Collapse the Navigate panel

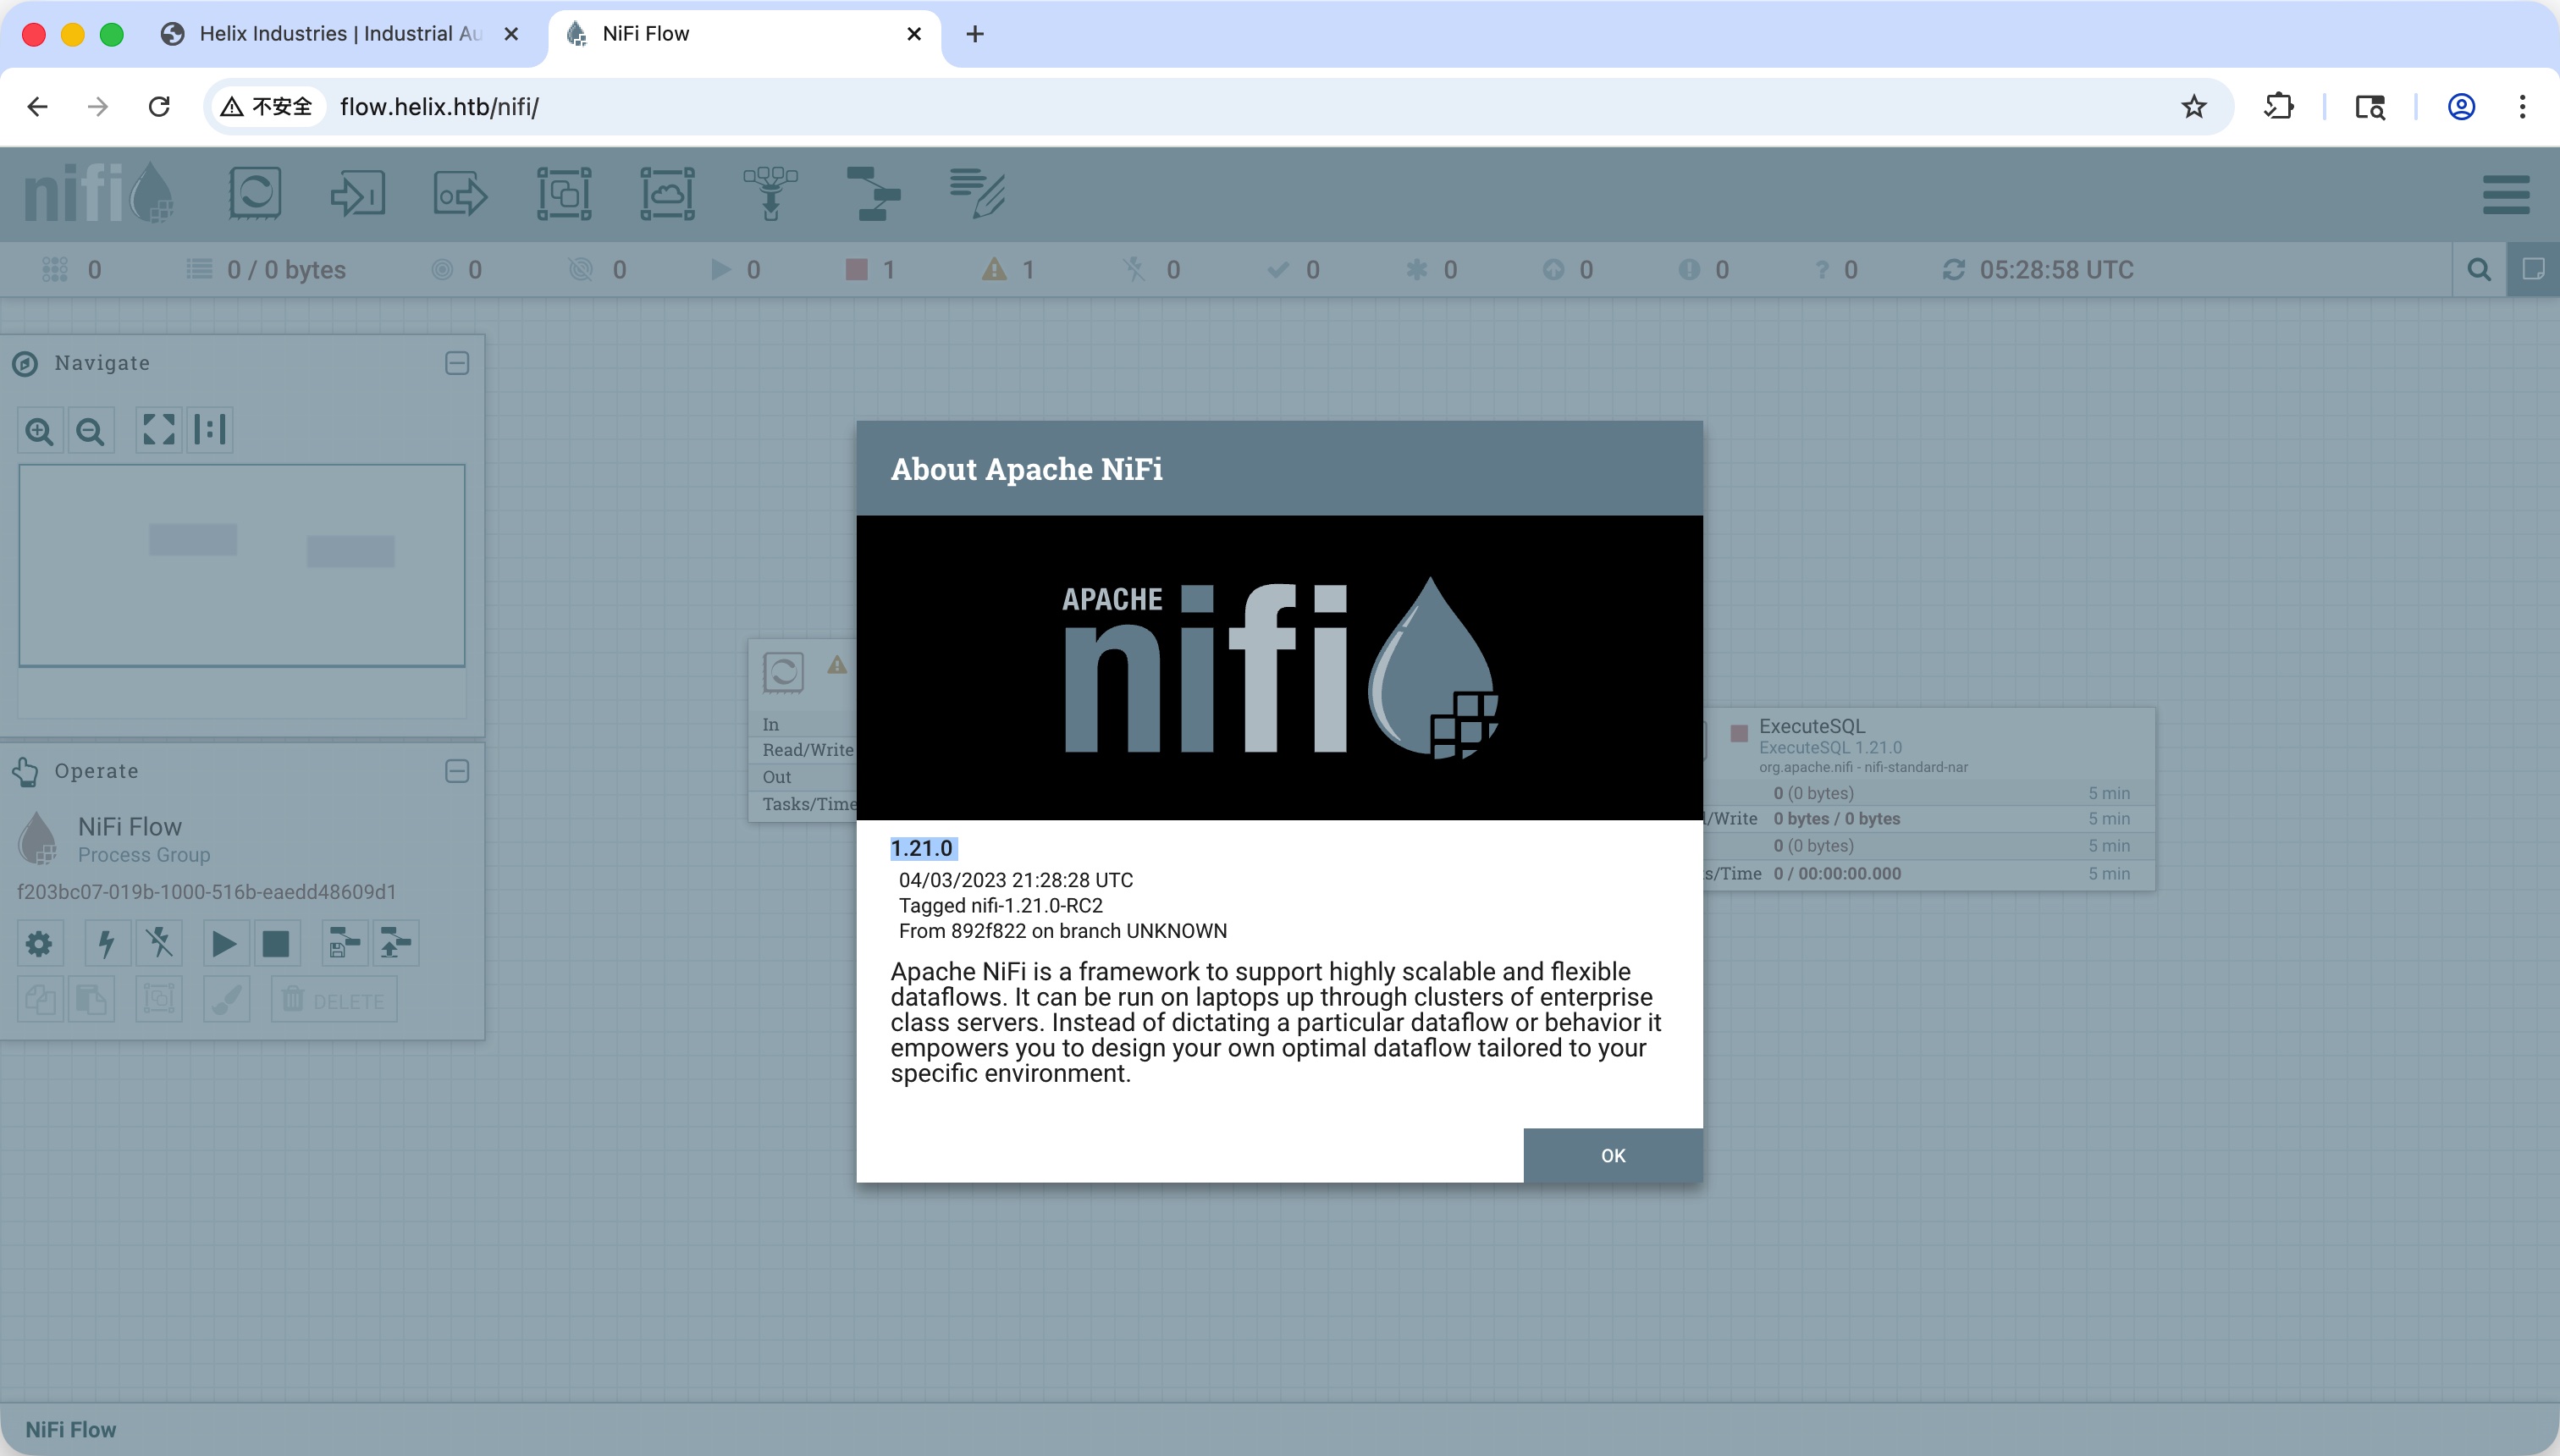point(457,363)
